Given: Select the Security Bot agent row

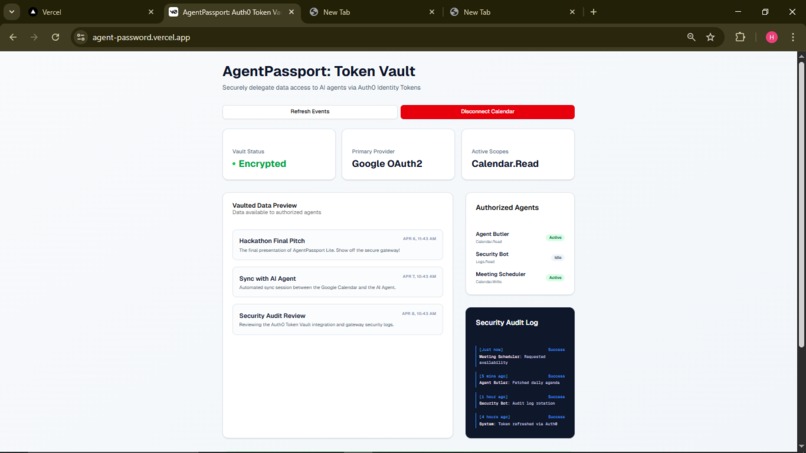Looking at the screenshot, I should tap(520, 258).
